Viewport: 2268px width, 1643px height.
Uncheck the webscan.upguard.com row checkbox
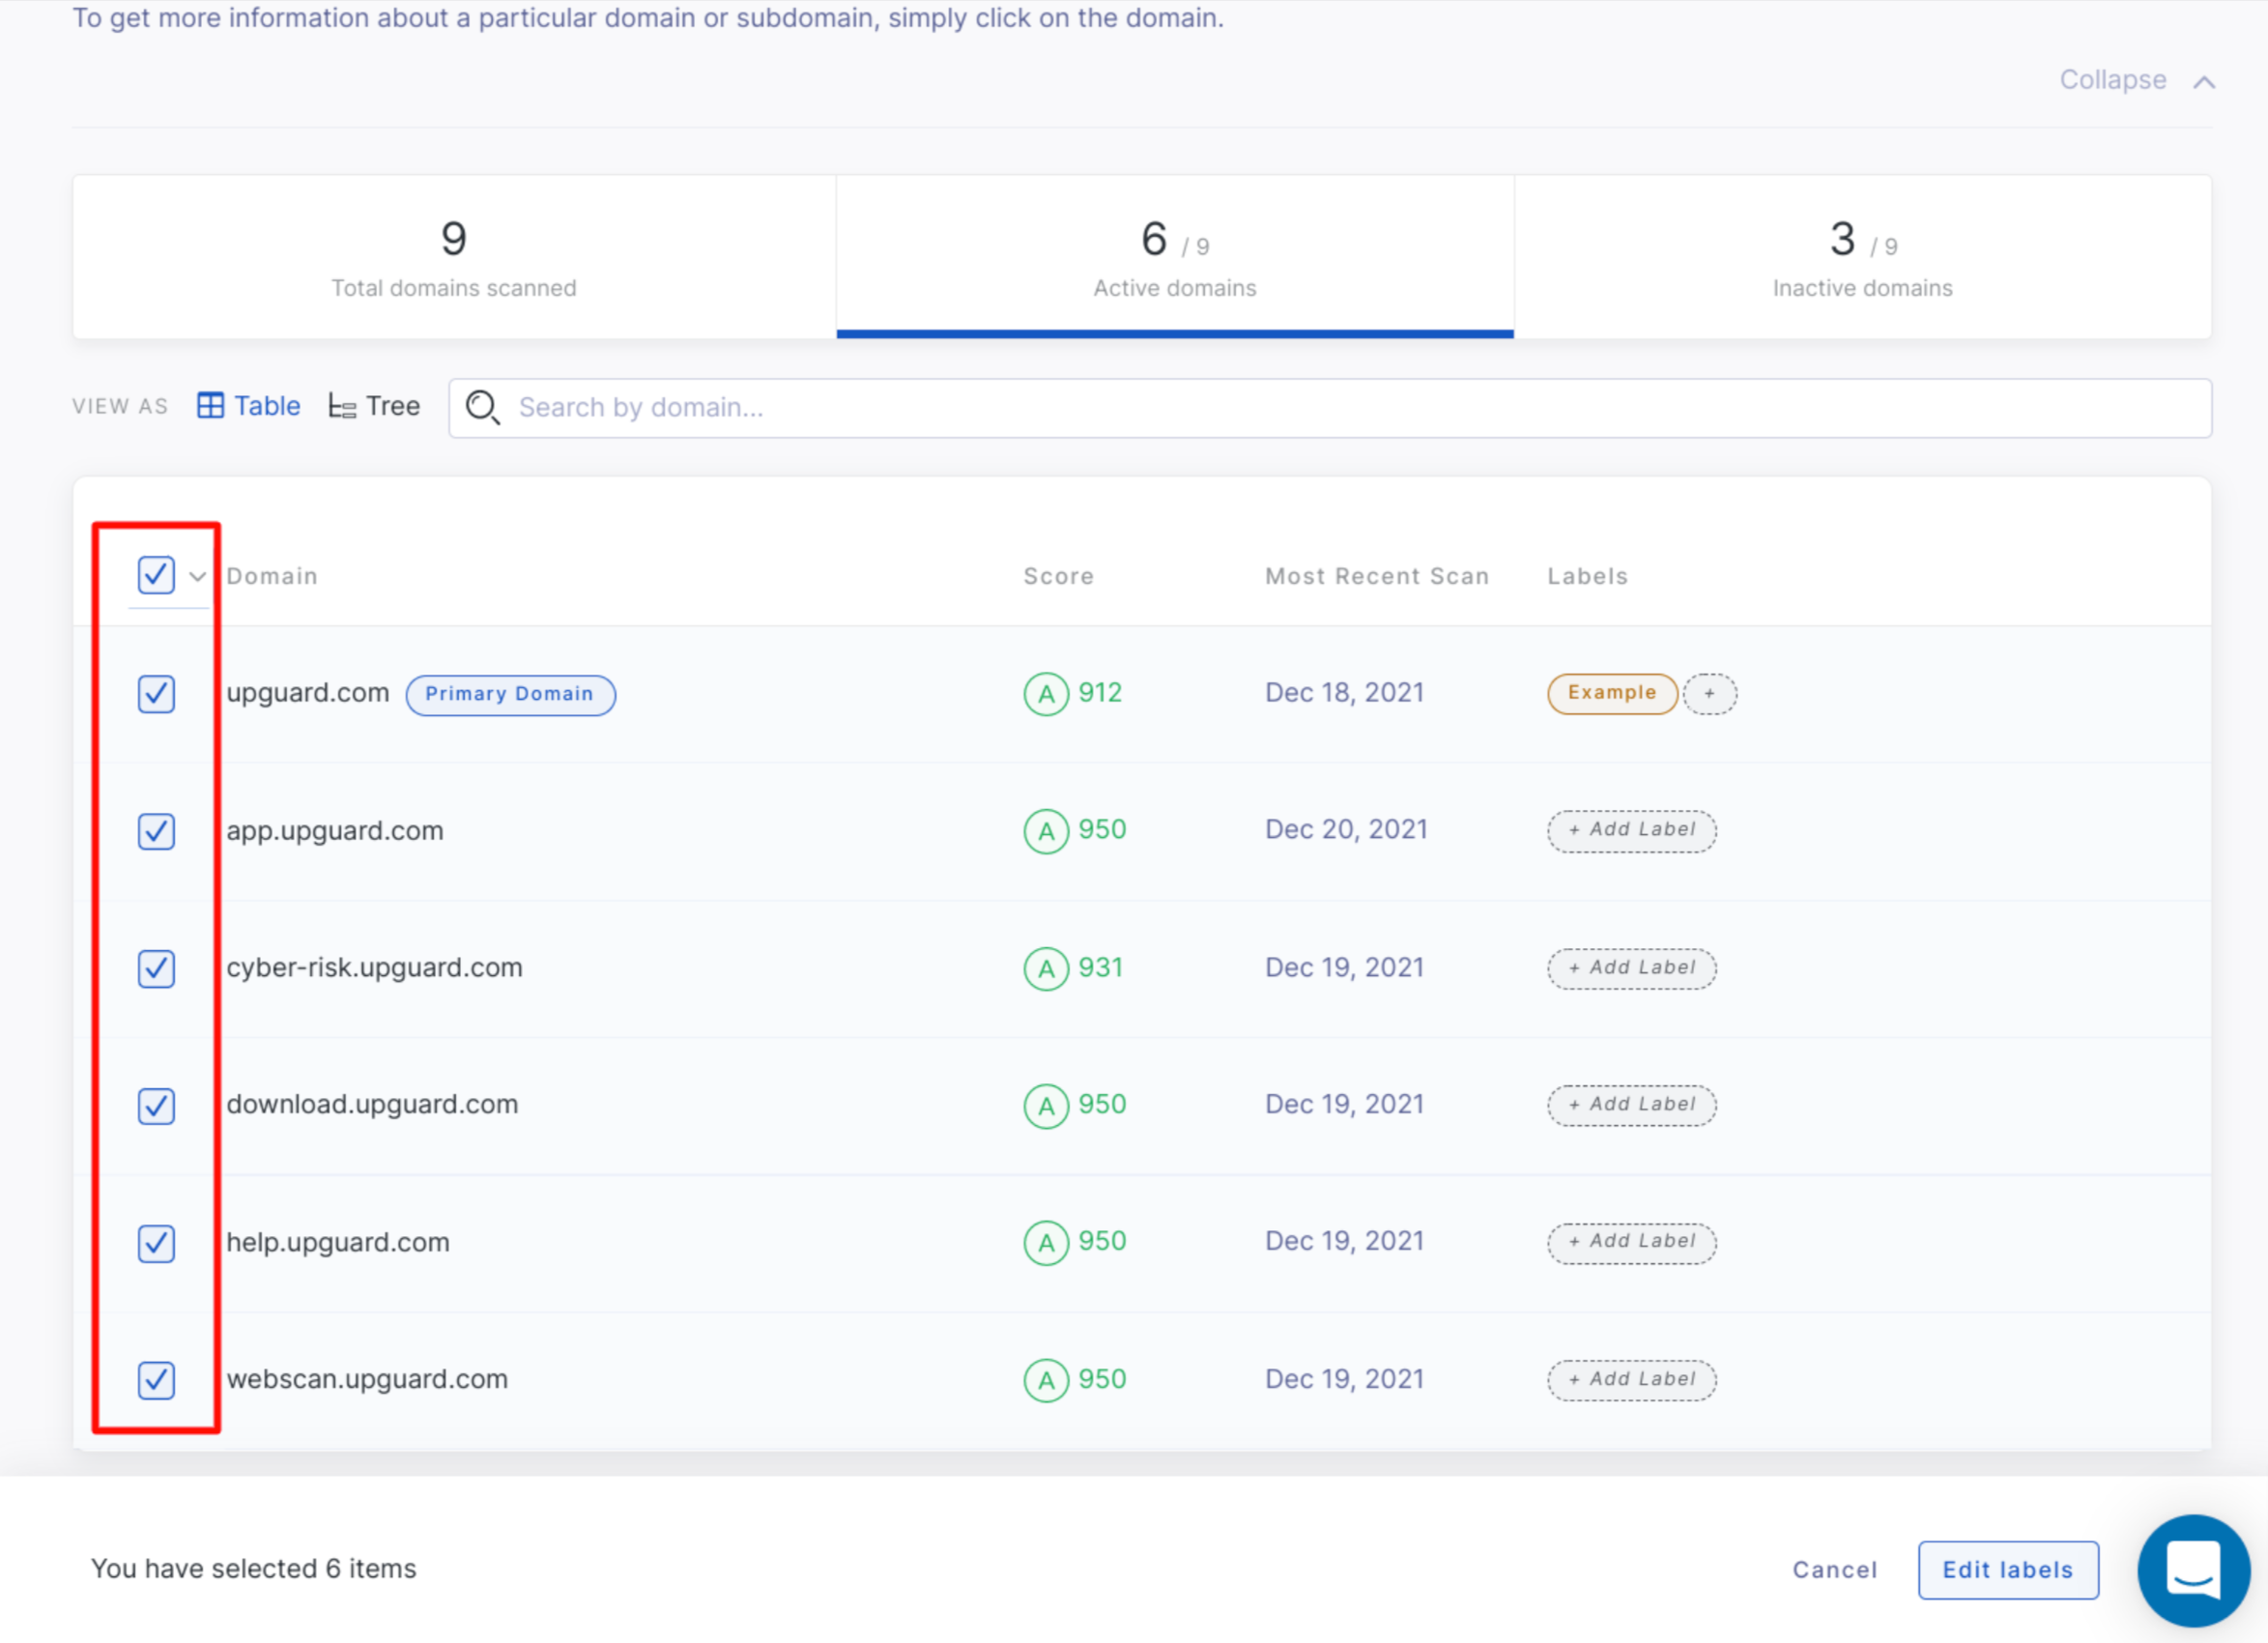point(156,1380)
